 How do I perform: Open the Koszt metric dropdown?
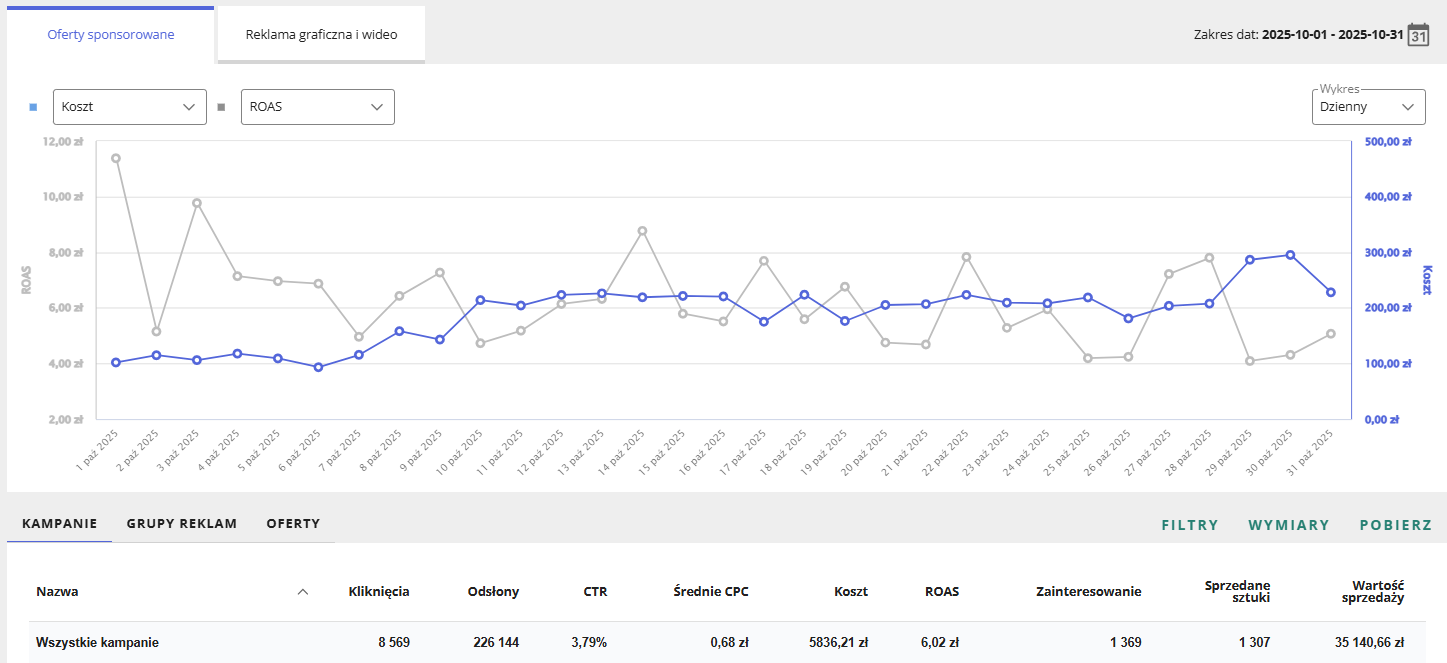coord(129,107)
